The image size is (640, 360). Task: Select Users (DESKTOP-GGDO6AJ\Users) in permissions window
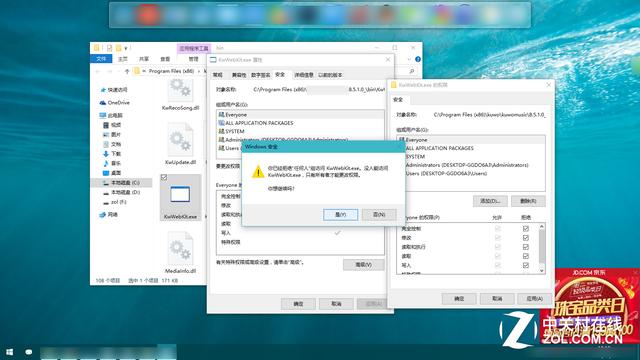click(x=471, y=173)
